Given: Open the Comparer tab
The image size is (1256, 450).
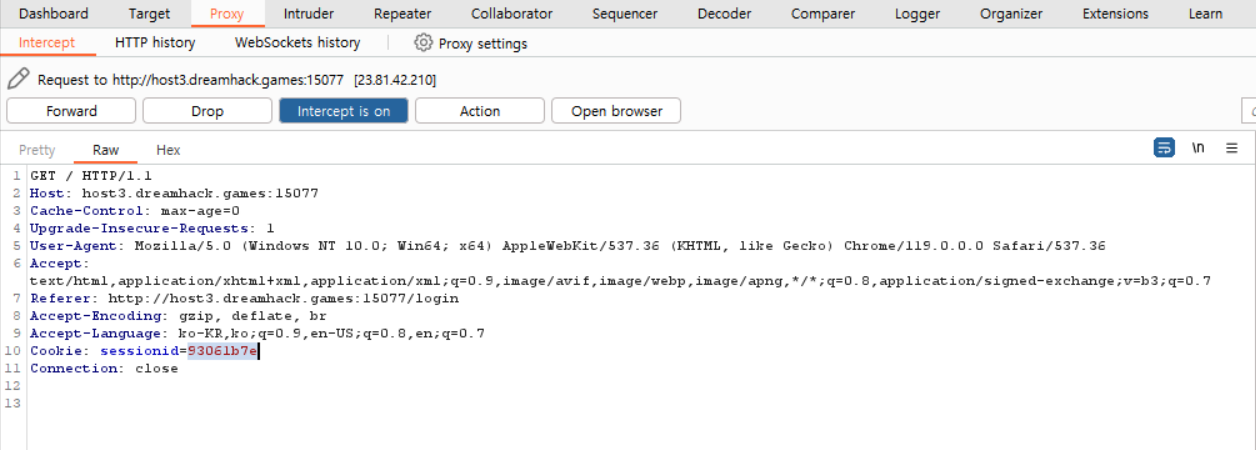Looking at the screenshot, I should (x=823, y=14).
